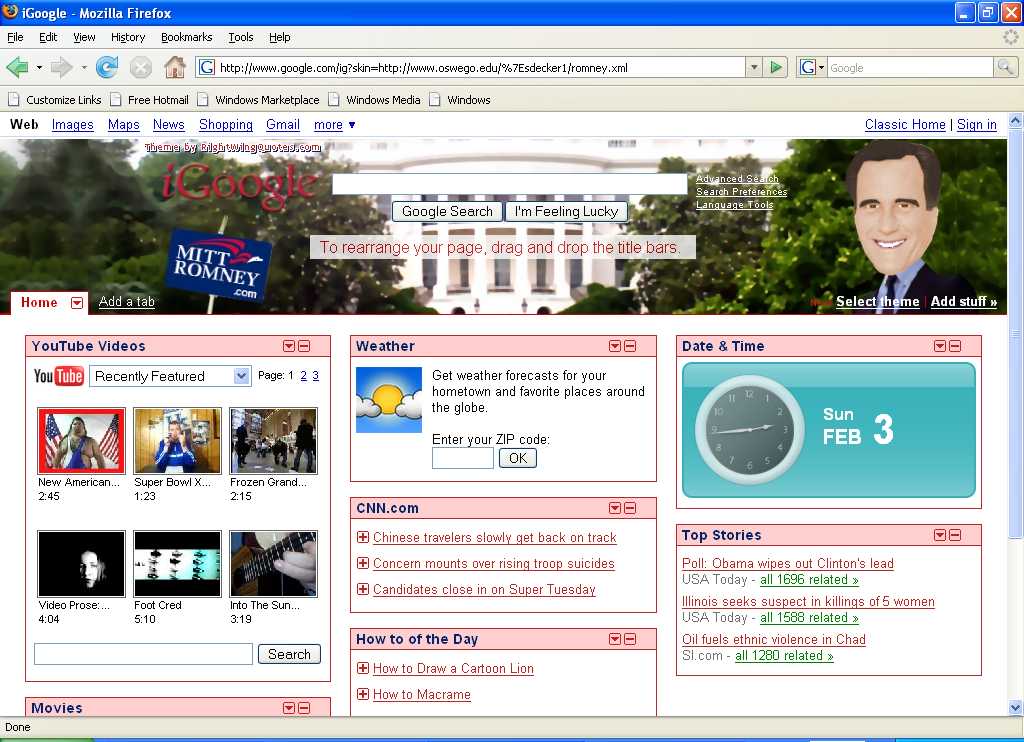
Task: Click the ZIP code input field
Action: (463, 458)
